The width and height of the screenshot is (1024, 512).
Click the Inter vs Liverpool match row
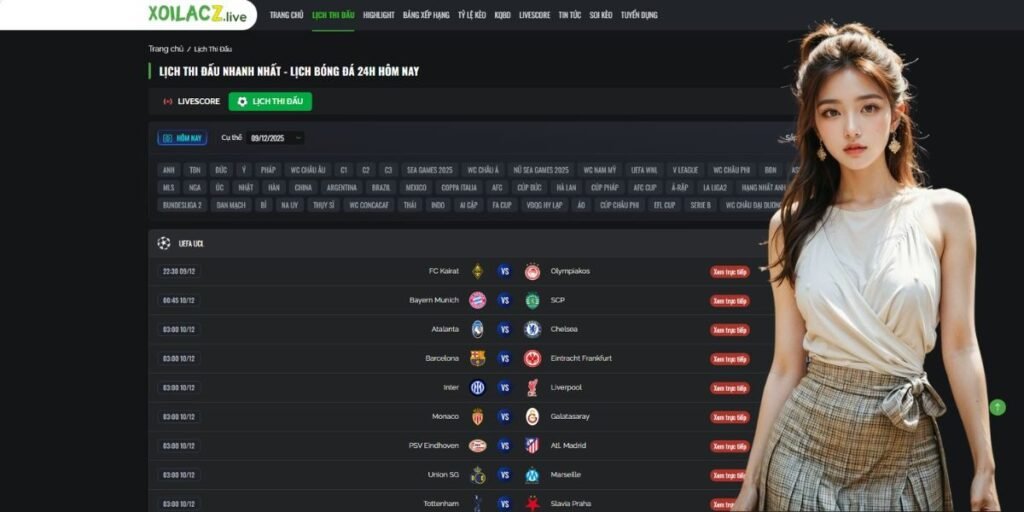[457, 387]
